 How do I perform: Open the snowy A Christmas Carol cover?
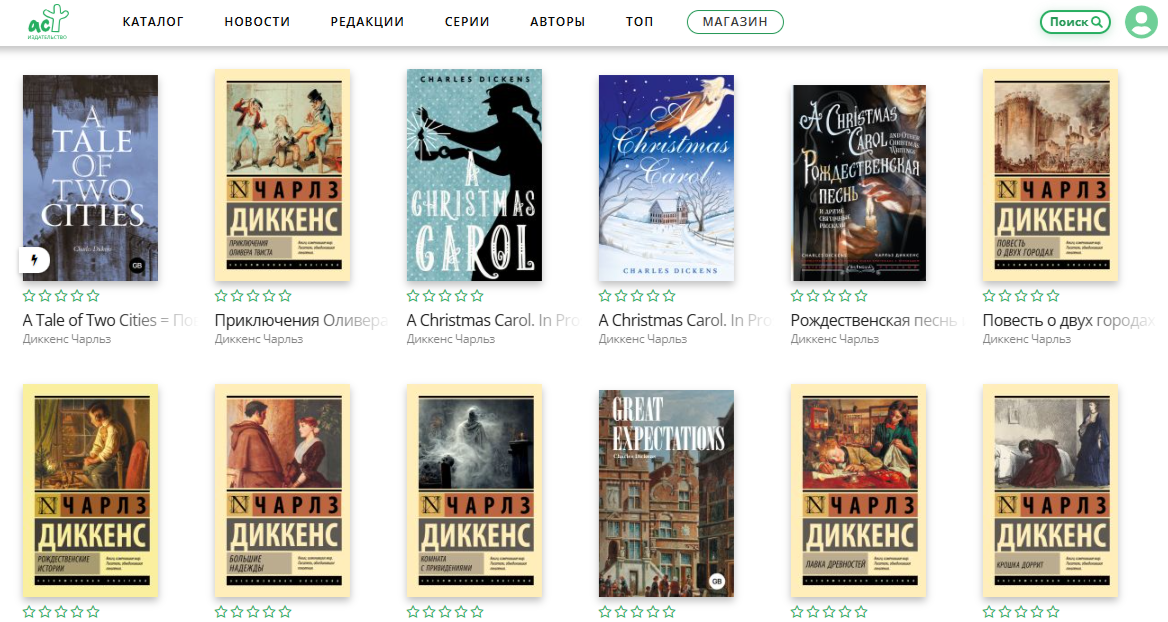(x=666, y=178)
